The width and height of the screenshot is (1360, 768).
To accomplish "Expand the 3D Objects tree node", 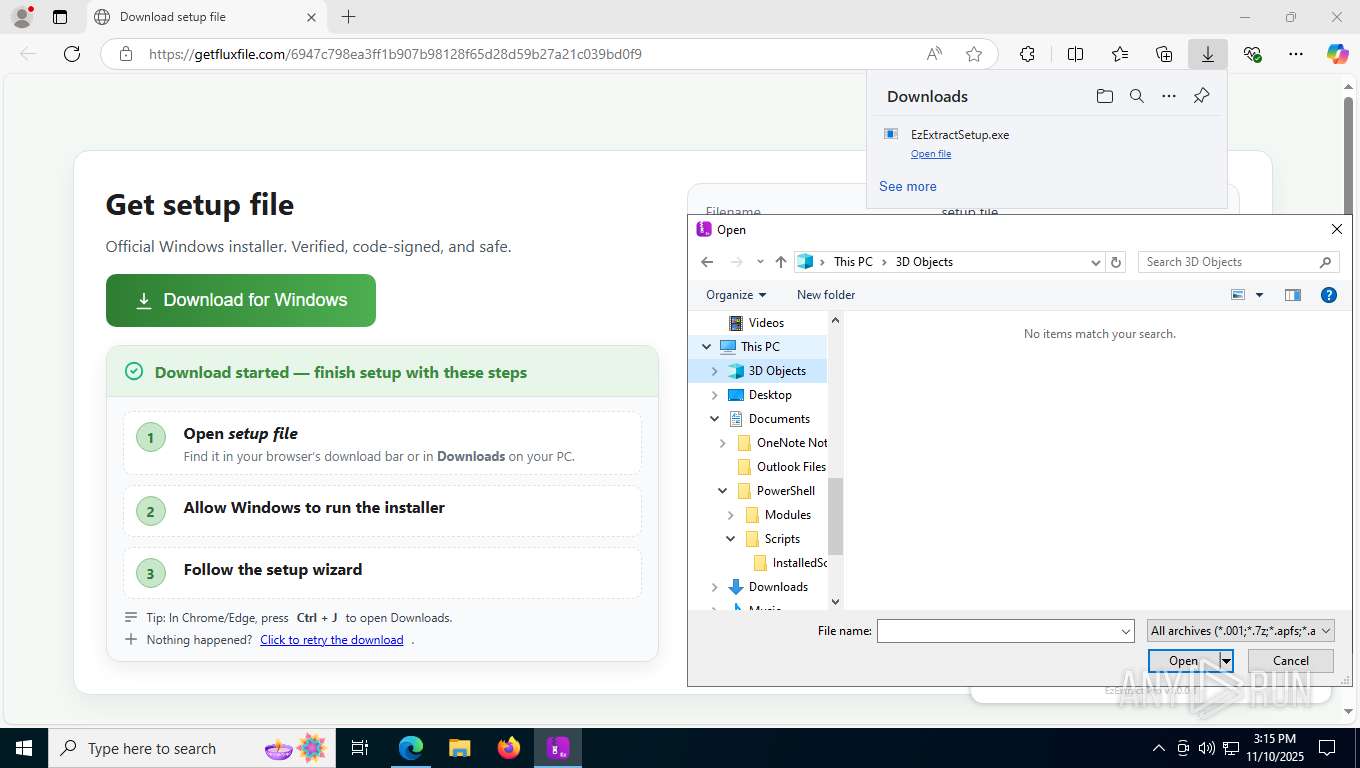I will pyautogui.click(x=714, y=371).
